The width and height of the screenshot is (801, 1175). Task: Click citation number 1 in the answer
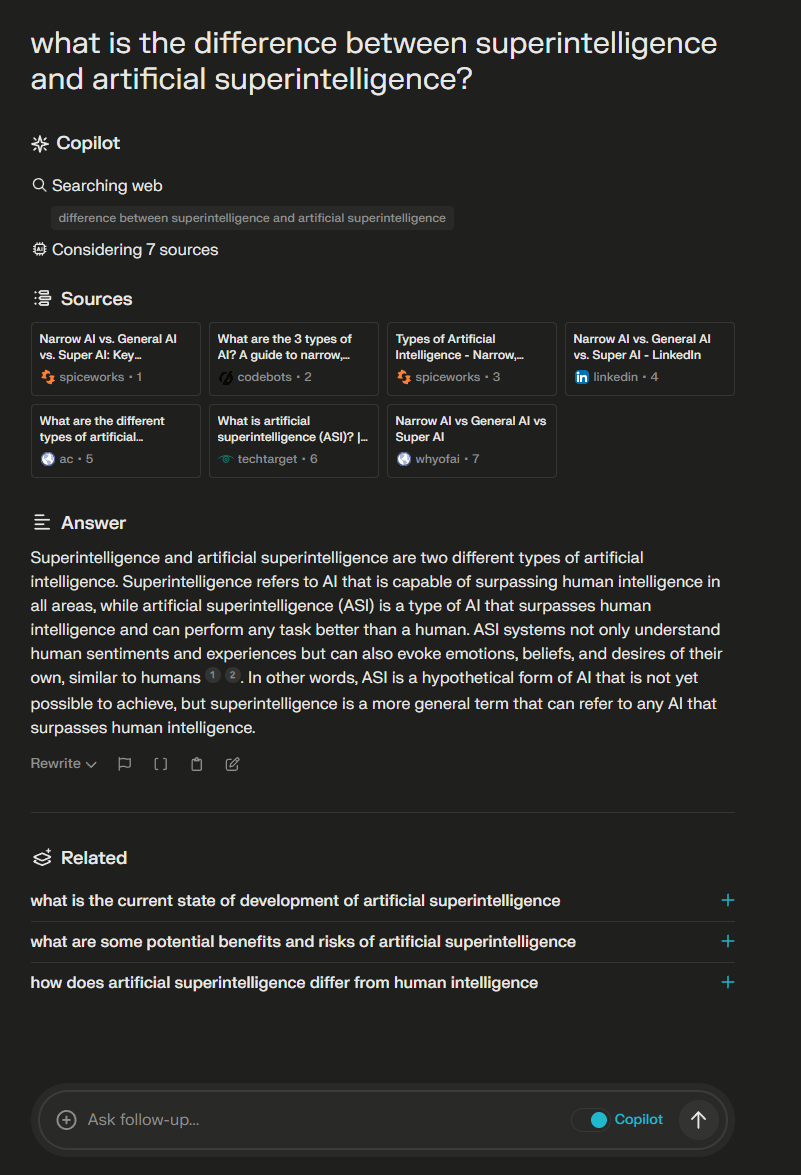pyautogui.click(x=212, y=676)
